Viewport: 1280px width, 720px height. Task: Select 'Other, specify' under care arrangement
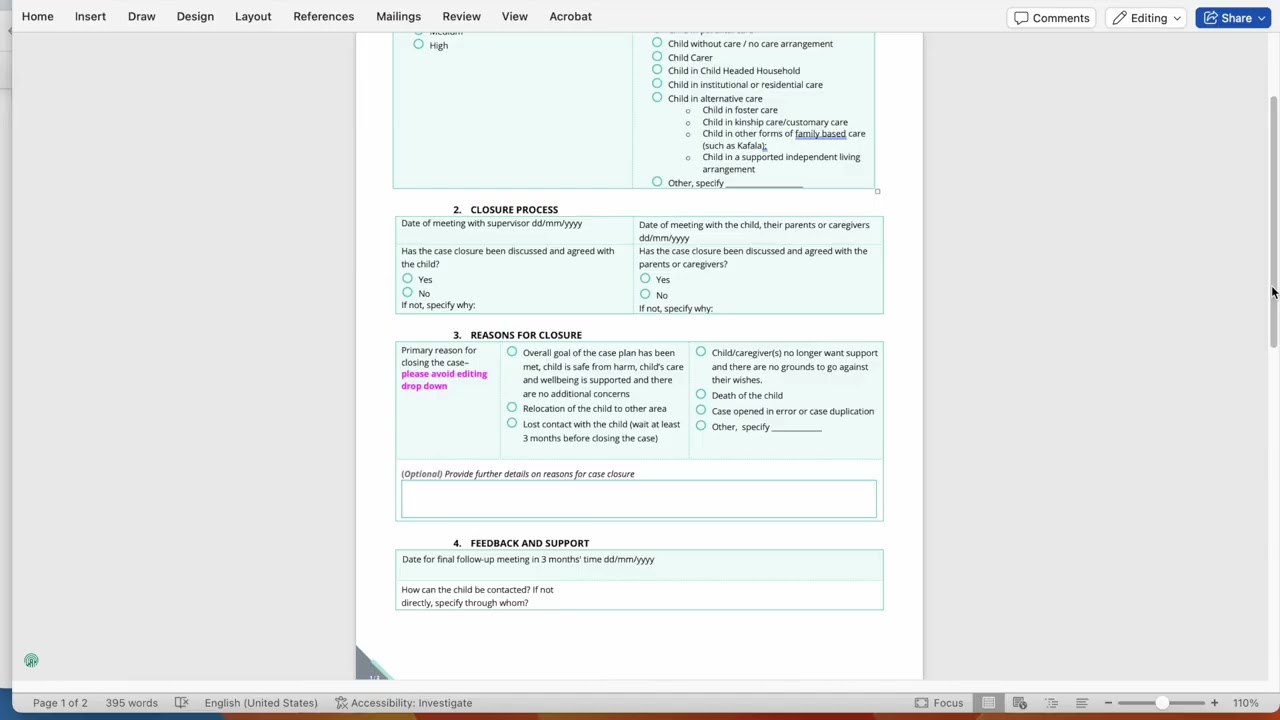tap(657, 182)
